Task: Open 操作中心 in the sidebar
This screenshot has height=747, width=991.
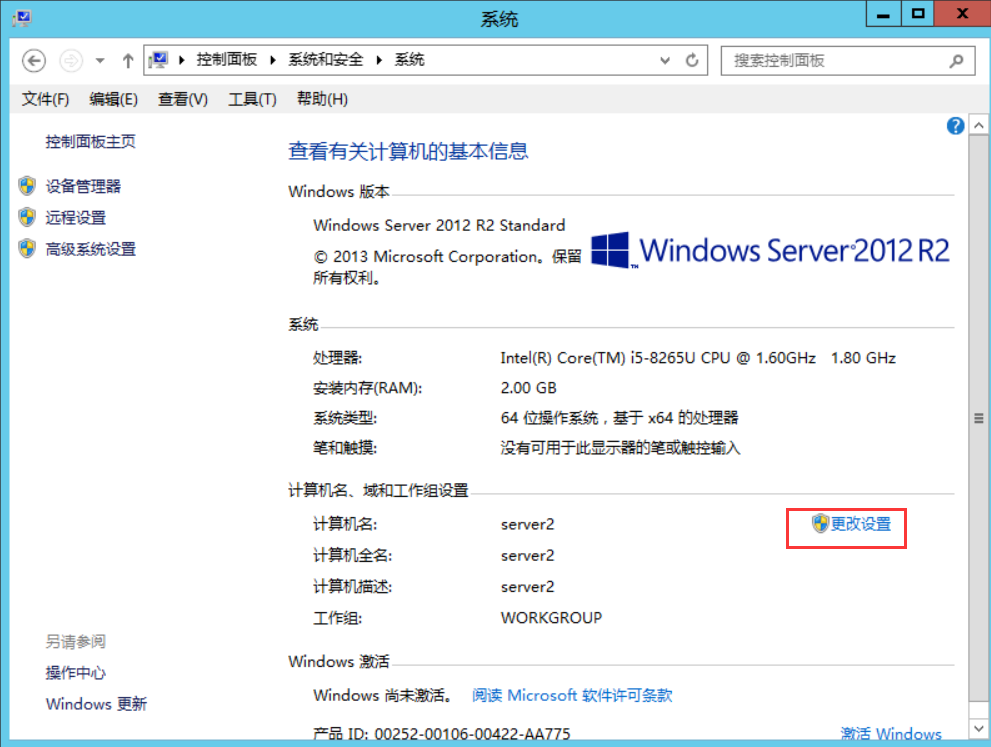Action: tap(75, 672)
